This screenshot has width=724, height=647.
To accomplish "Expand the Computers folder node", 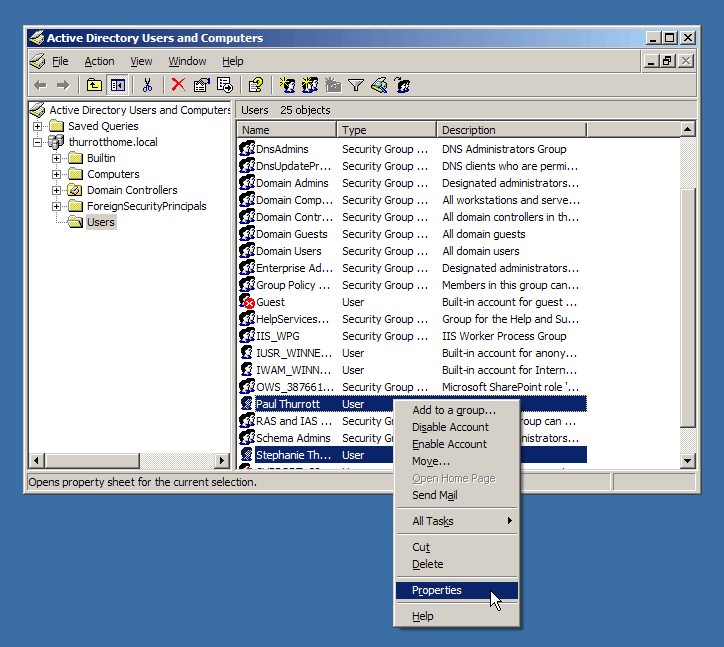I will [56, 174].
